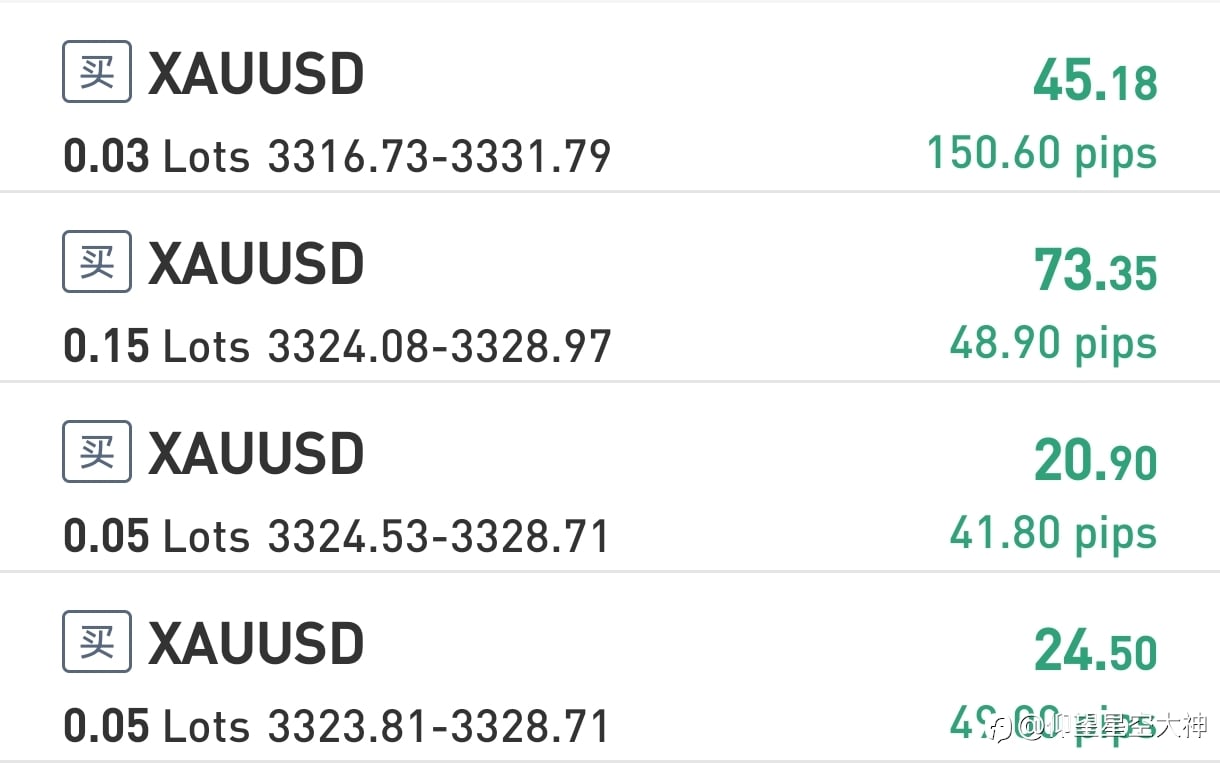Click the watermark text in the bottom-right corner
Image resolution: width=1220 pixels, height=773 pixels.
(x=1098, y=727)
